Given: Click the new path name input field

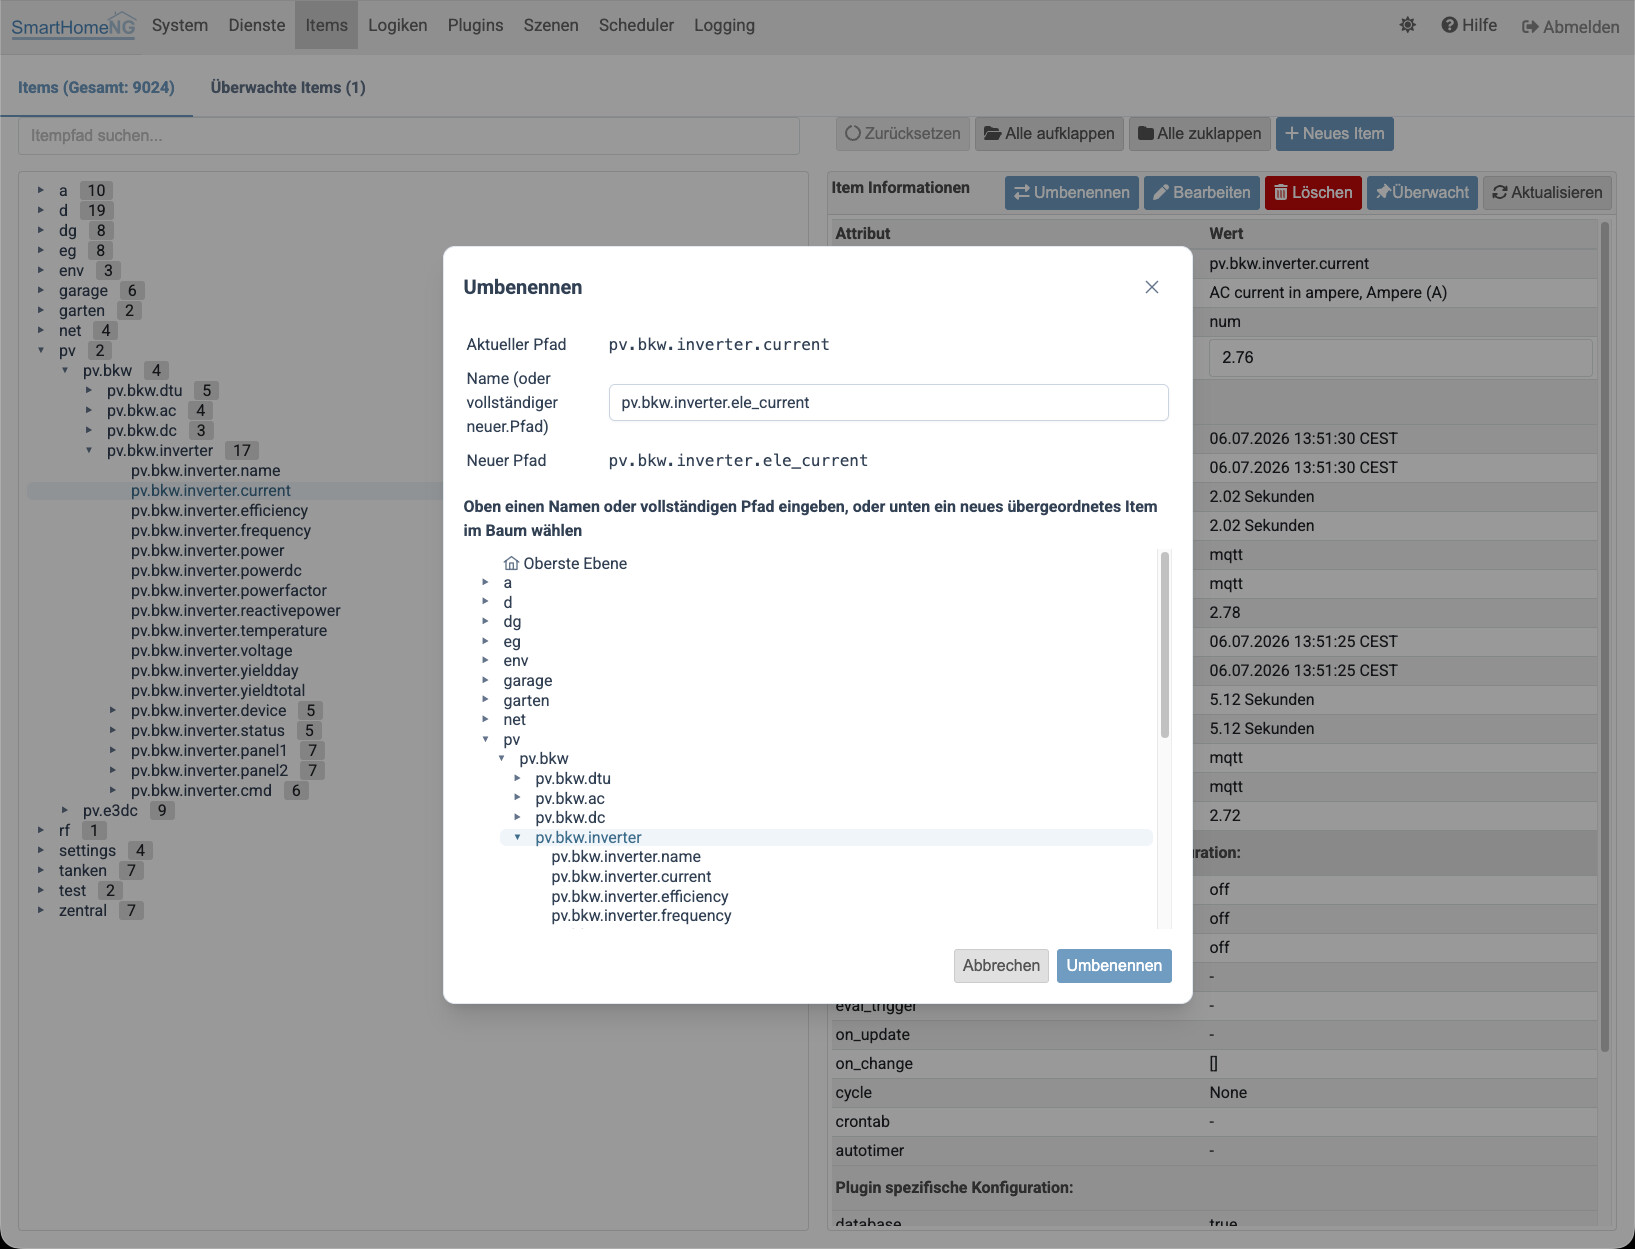Looking at the screenshot, I should 888,402.
